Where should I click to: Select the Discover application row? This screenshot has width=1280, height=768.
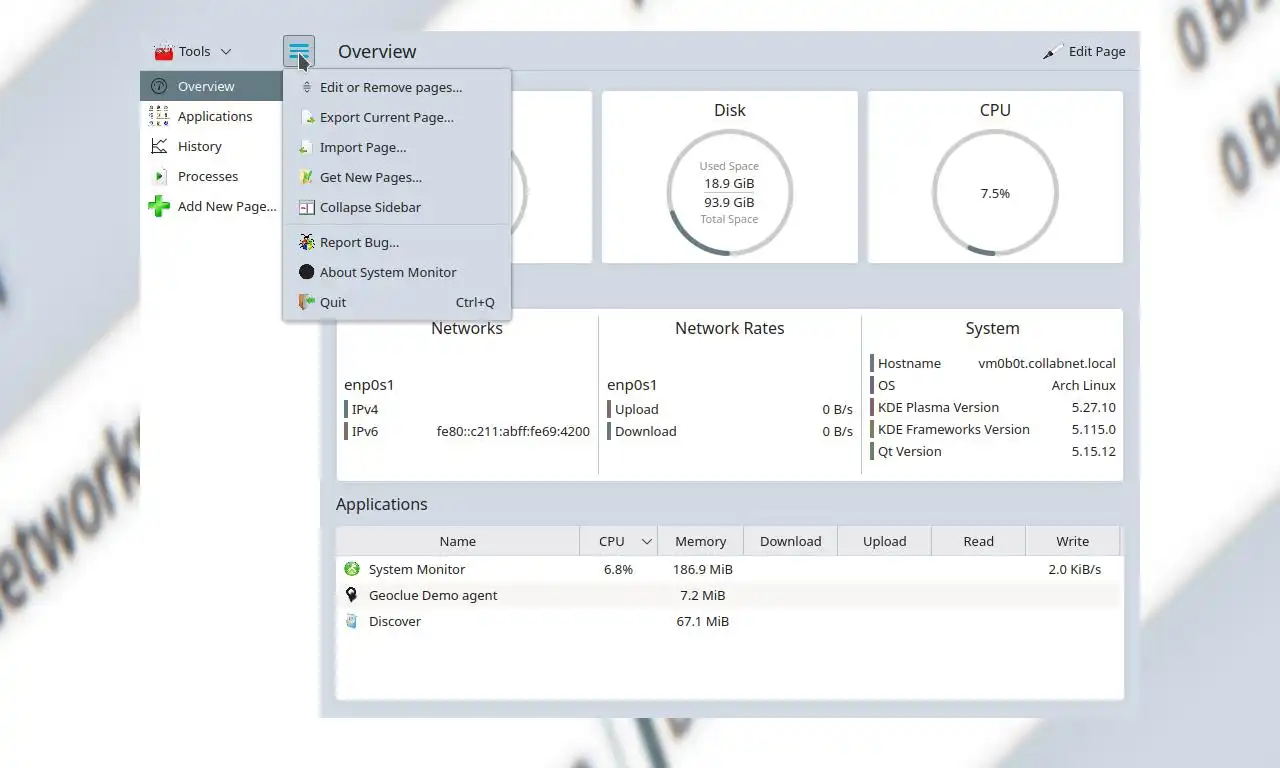[729, 621]
